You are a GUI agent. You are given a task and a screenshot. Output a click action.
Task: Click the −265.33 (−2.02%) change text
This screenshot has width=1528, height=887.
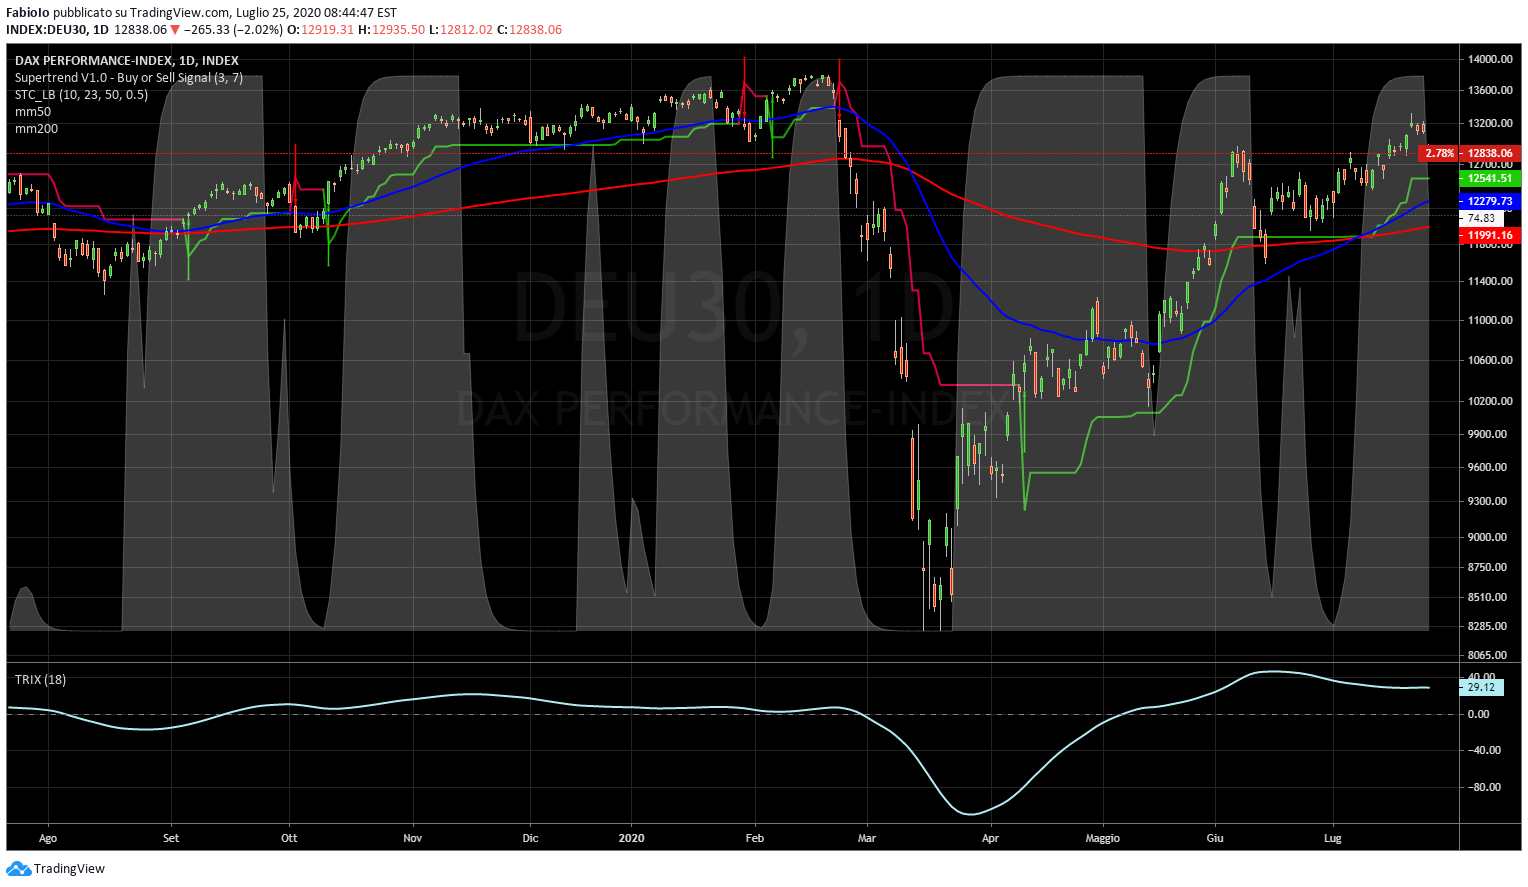coord(233,30)
